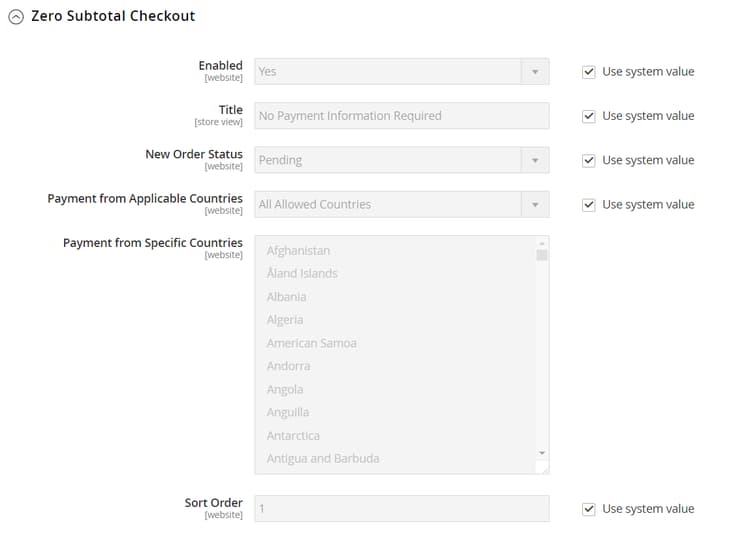Image resolution: width=750 pixels, height=535 pixels.
Task: Uncheck system value for Payment from Applicable Countries
Action: point(589,204)
